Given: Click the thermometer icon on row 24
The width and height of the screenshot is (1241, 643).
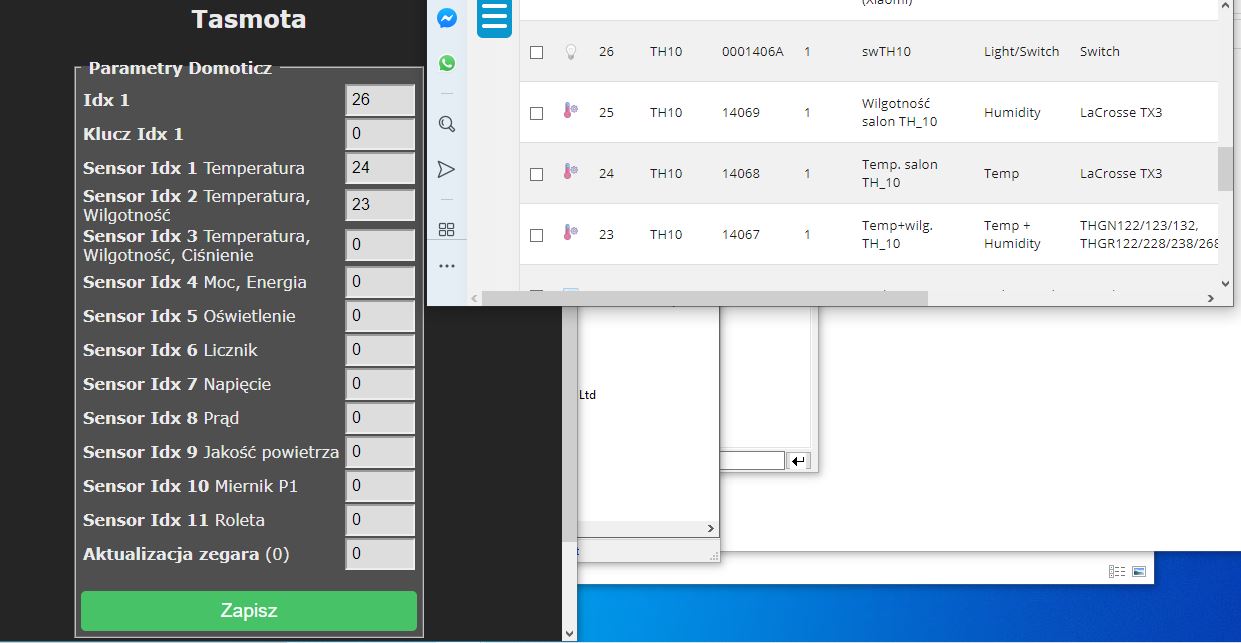Looking at the screenshot, I should point(570,173).
